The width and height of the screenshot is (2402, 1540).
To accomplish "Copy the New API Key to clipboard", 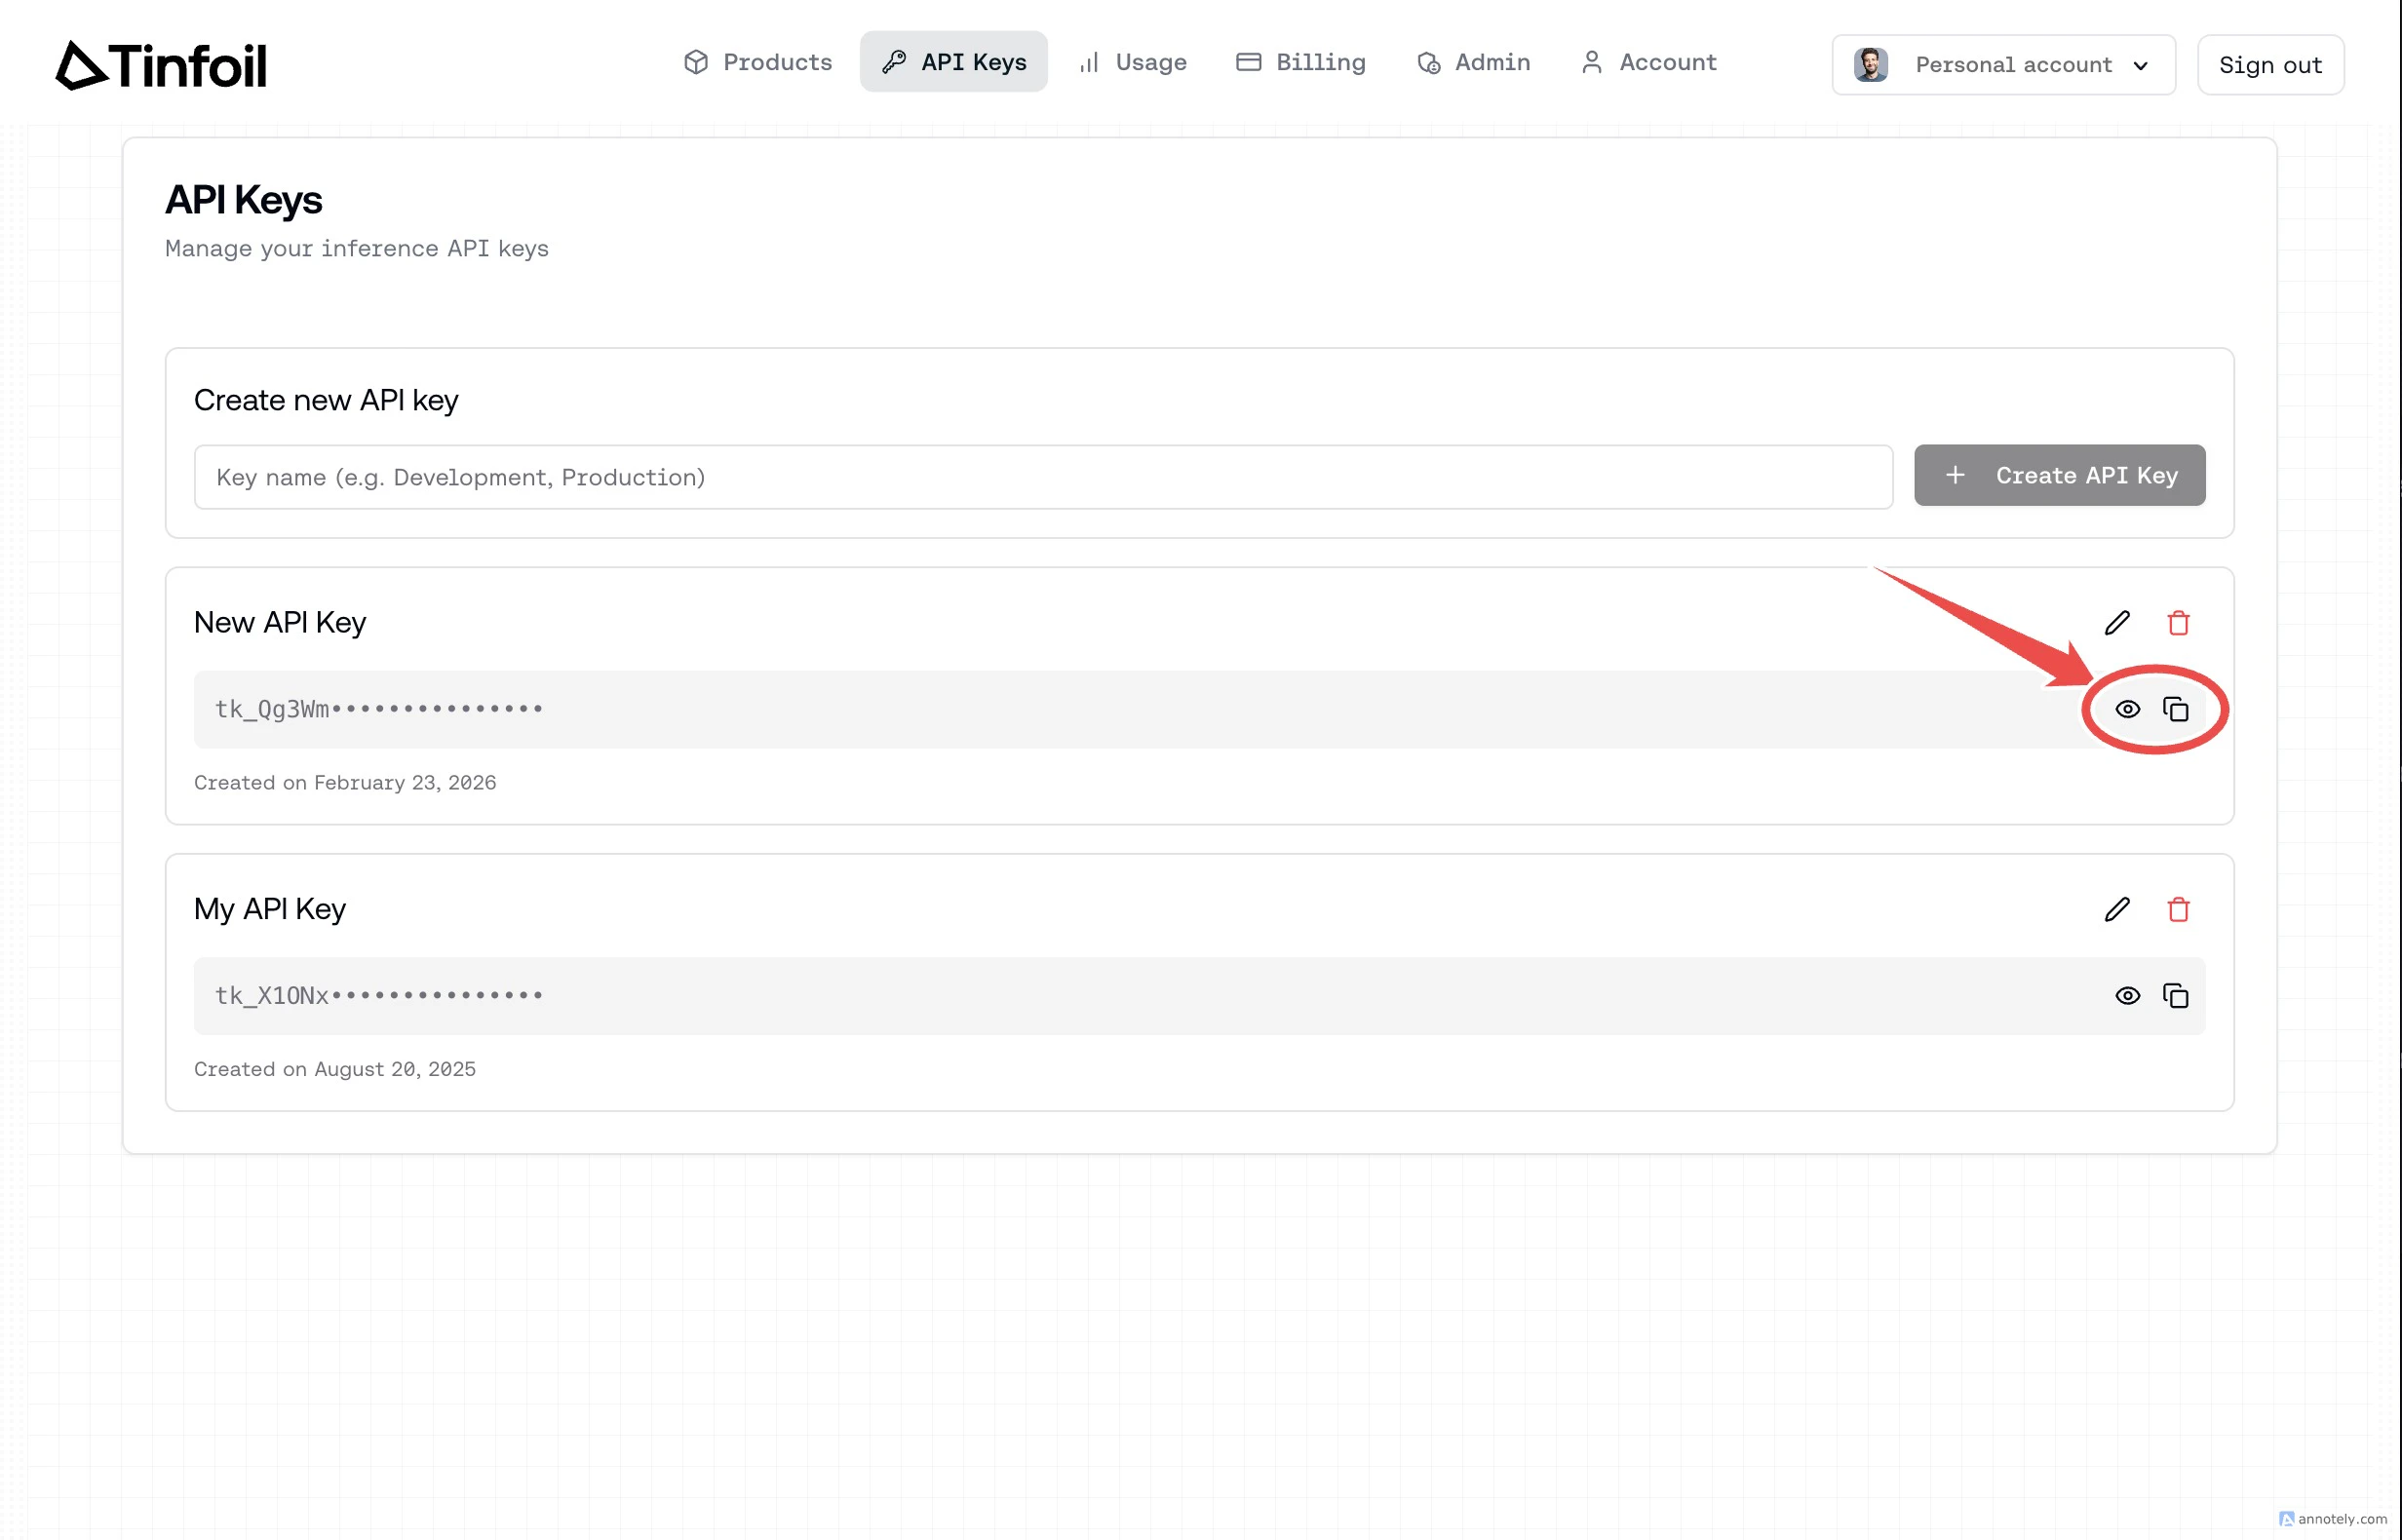I will click(2176, 709).
